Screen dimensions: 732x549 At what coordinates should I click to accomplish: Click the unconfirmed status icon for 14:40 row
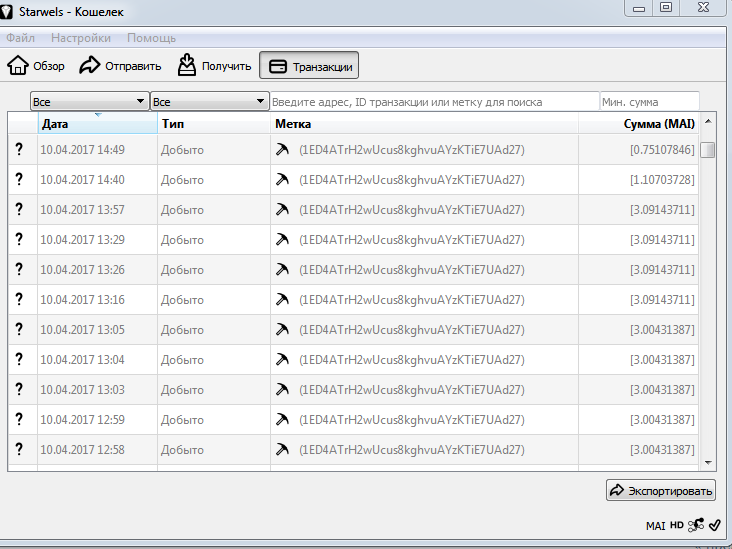[19, 179]
